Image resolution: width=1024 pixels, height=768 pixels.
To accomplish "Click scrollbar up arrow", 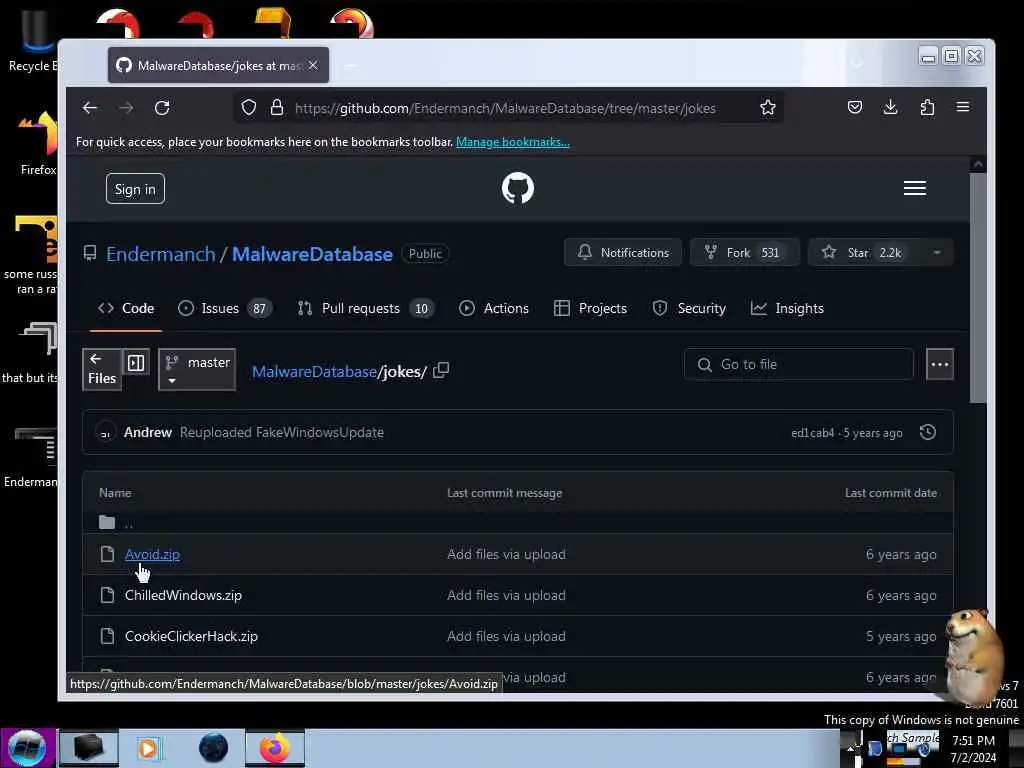I will coord(978,165).
